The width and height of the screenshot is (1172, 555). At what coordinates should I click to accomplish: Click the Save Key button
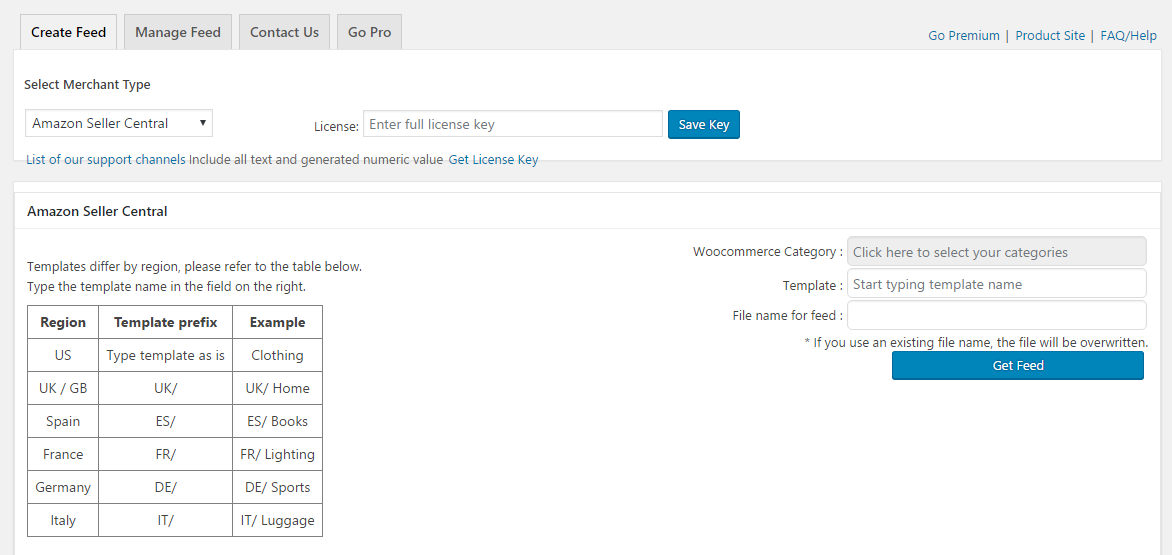[703, 124]
